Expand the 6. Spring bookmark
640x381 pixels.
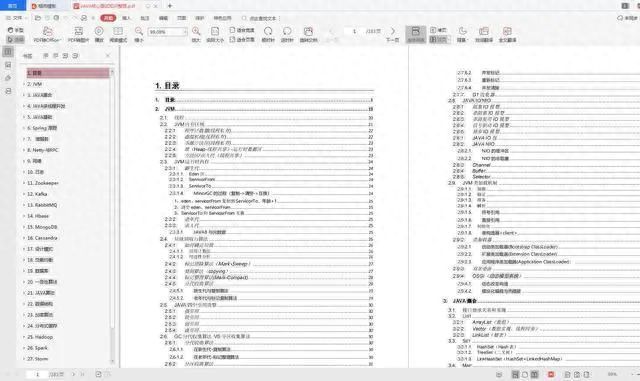[24, 128]
